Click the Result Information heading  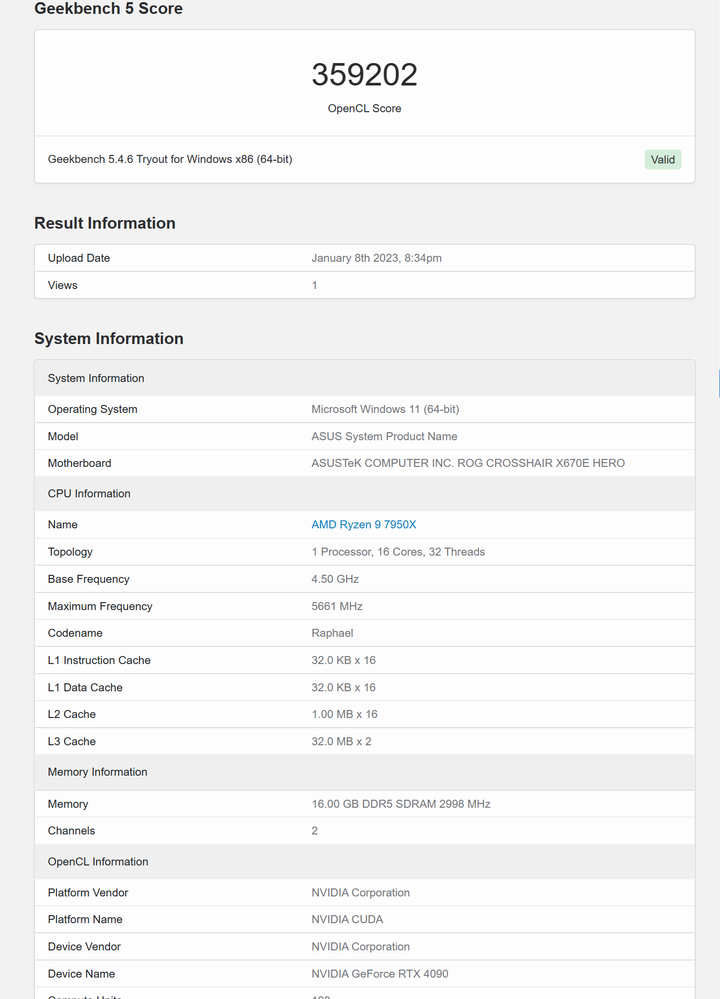pos(104,223)
